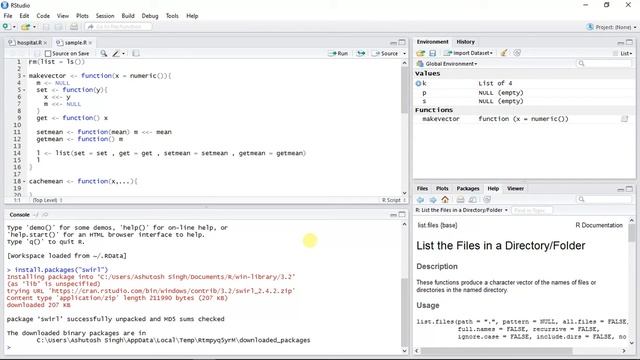Collapse cachemean fold arrow on line 18

(24, 181)
